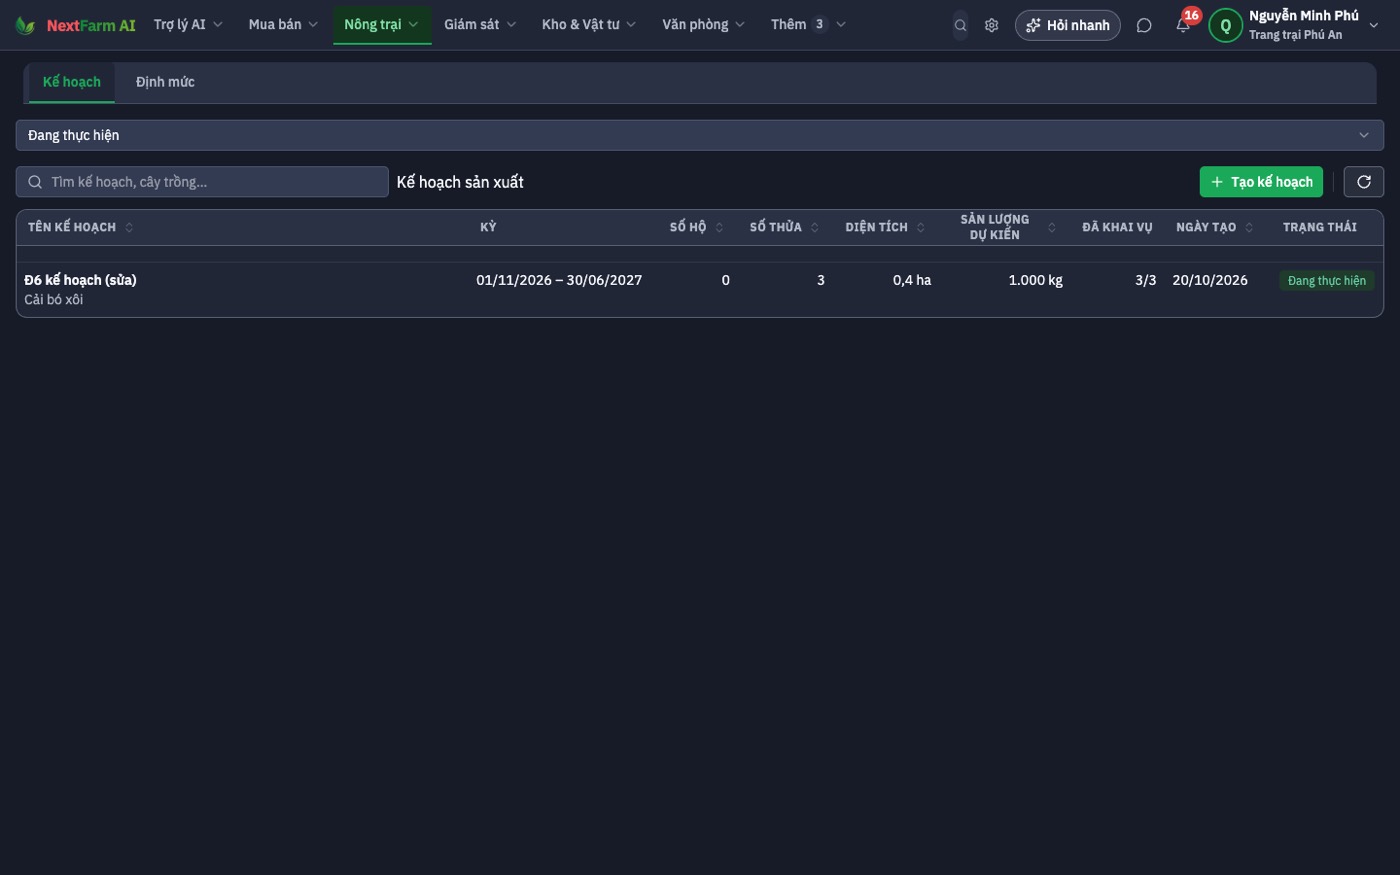Open notifications bell with 16 badge

1183,25
